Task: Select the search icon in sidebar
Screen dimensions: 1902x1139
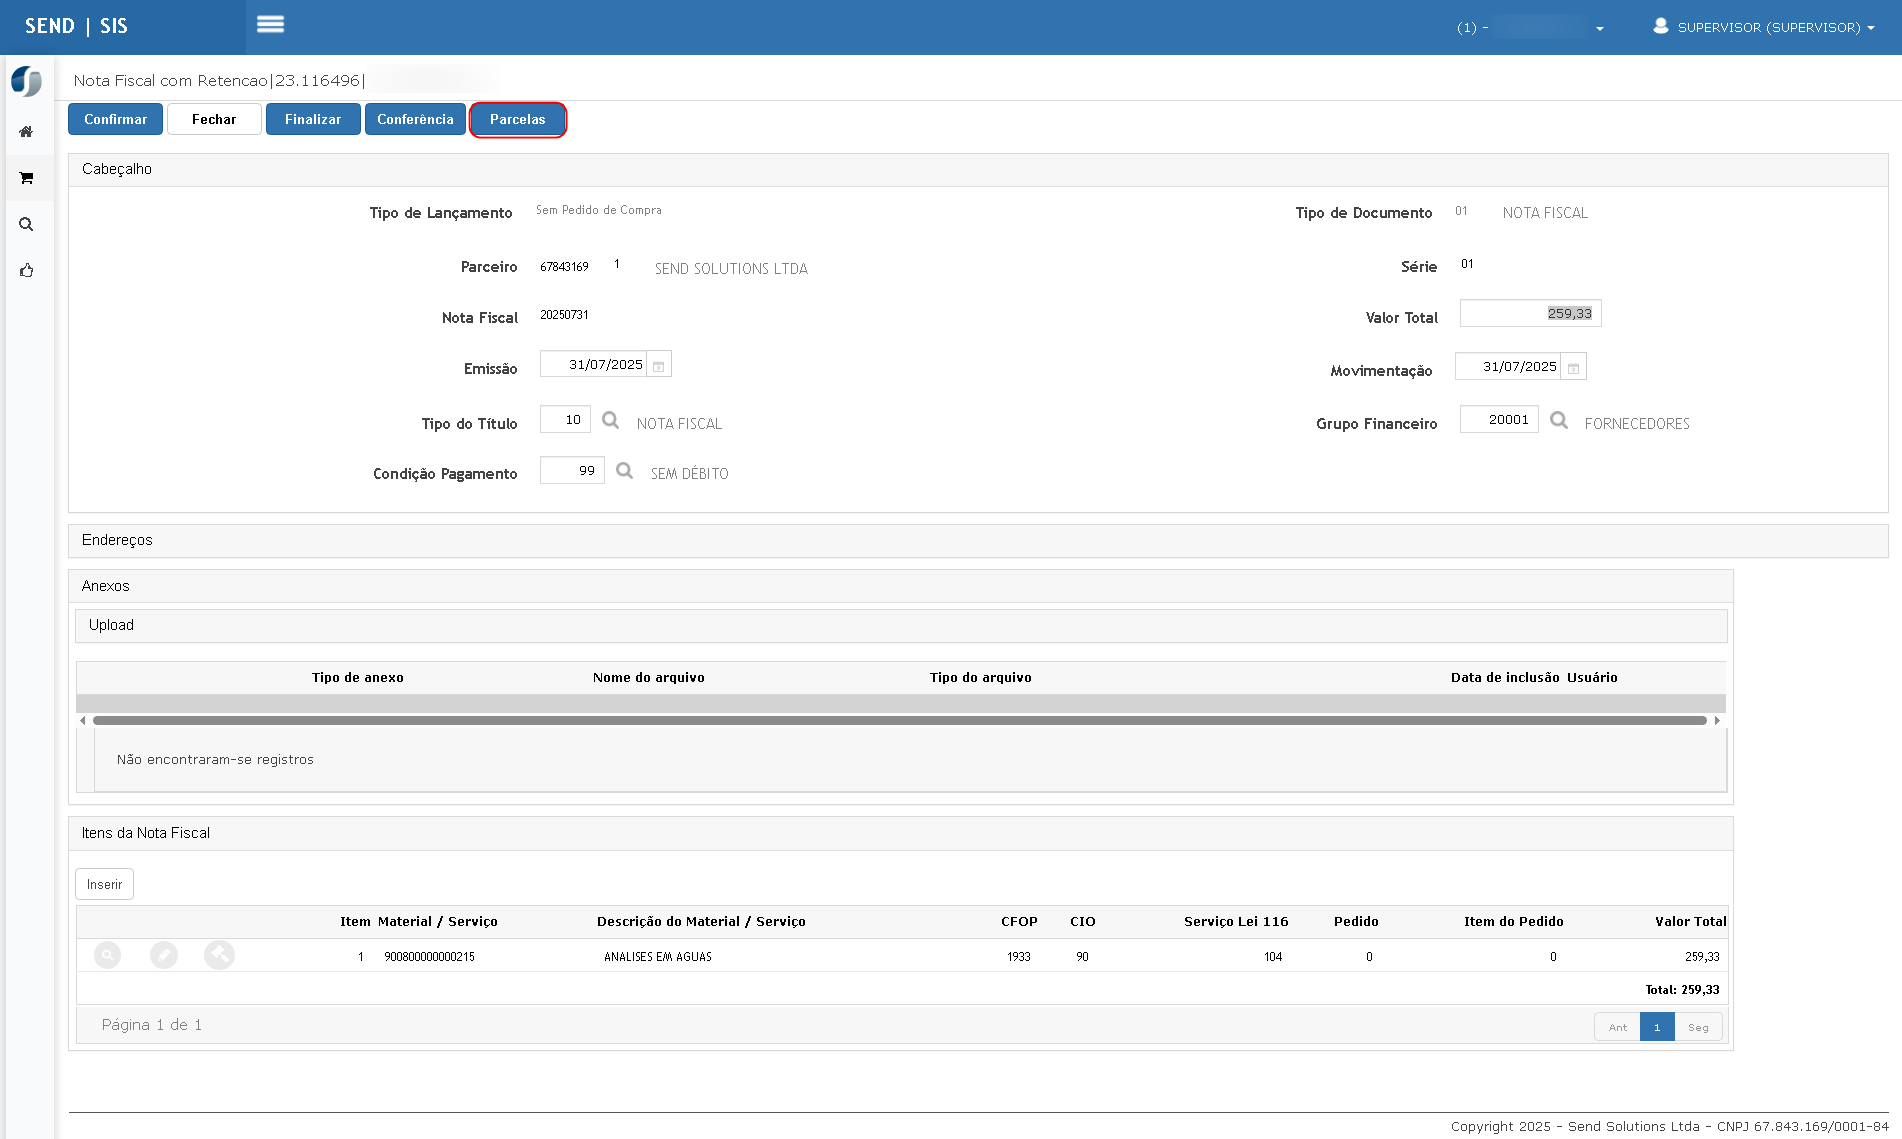Action: [x=26, y=224]
